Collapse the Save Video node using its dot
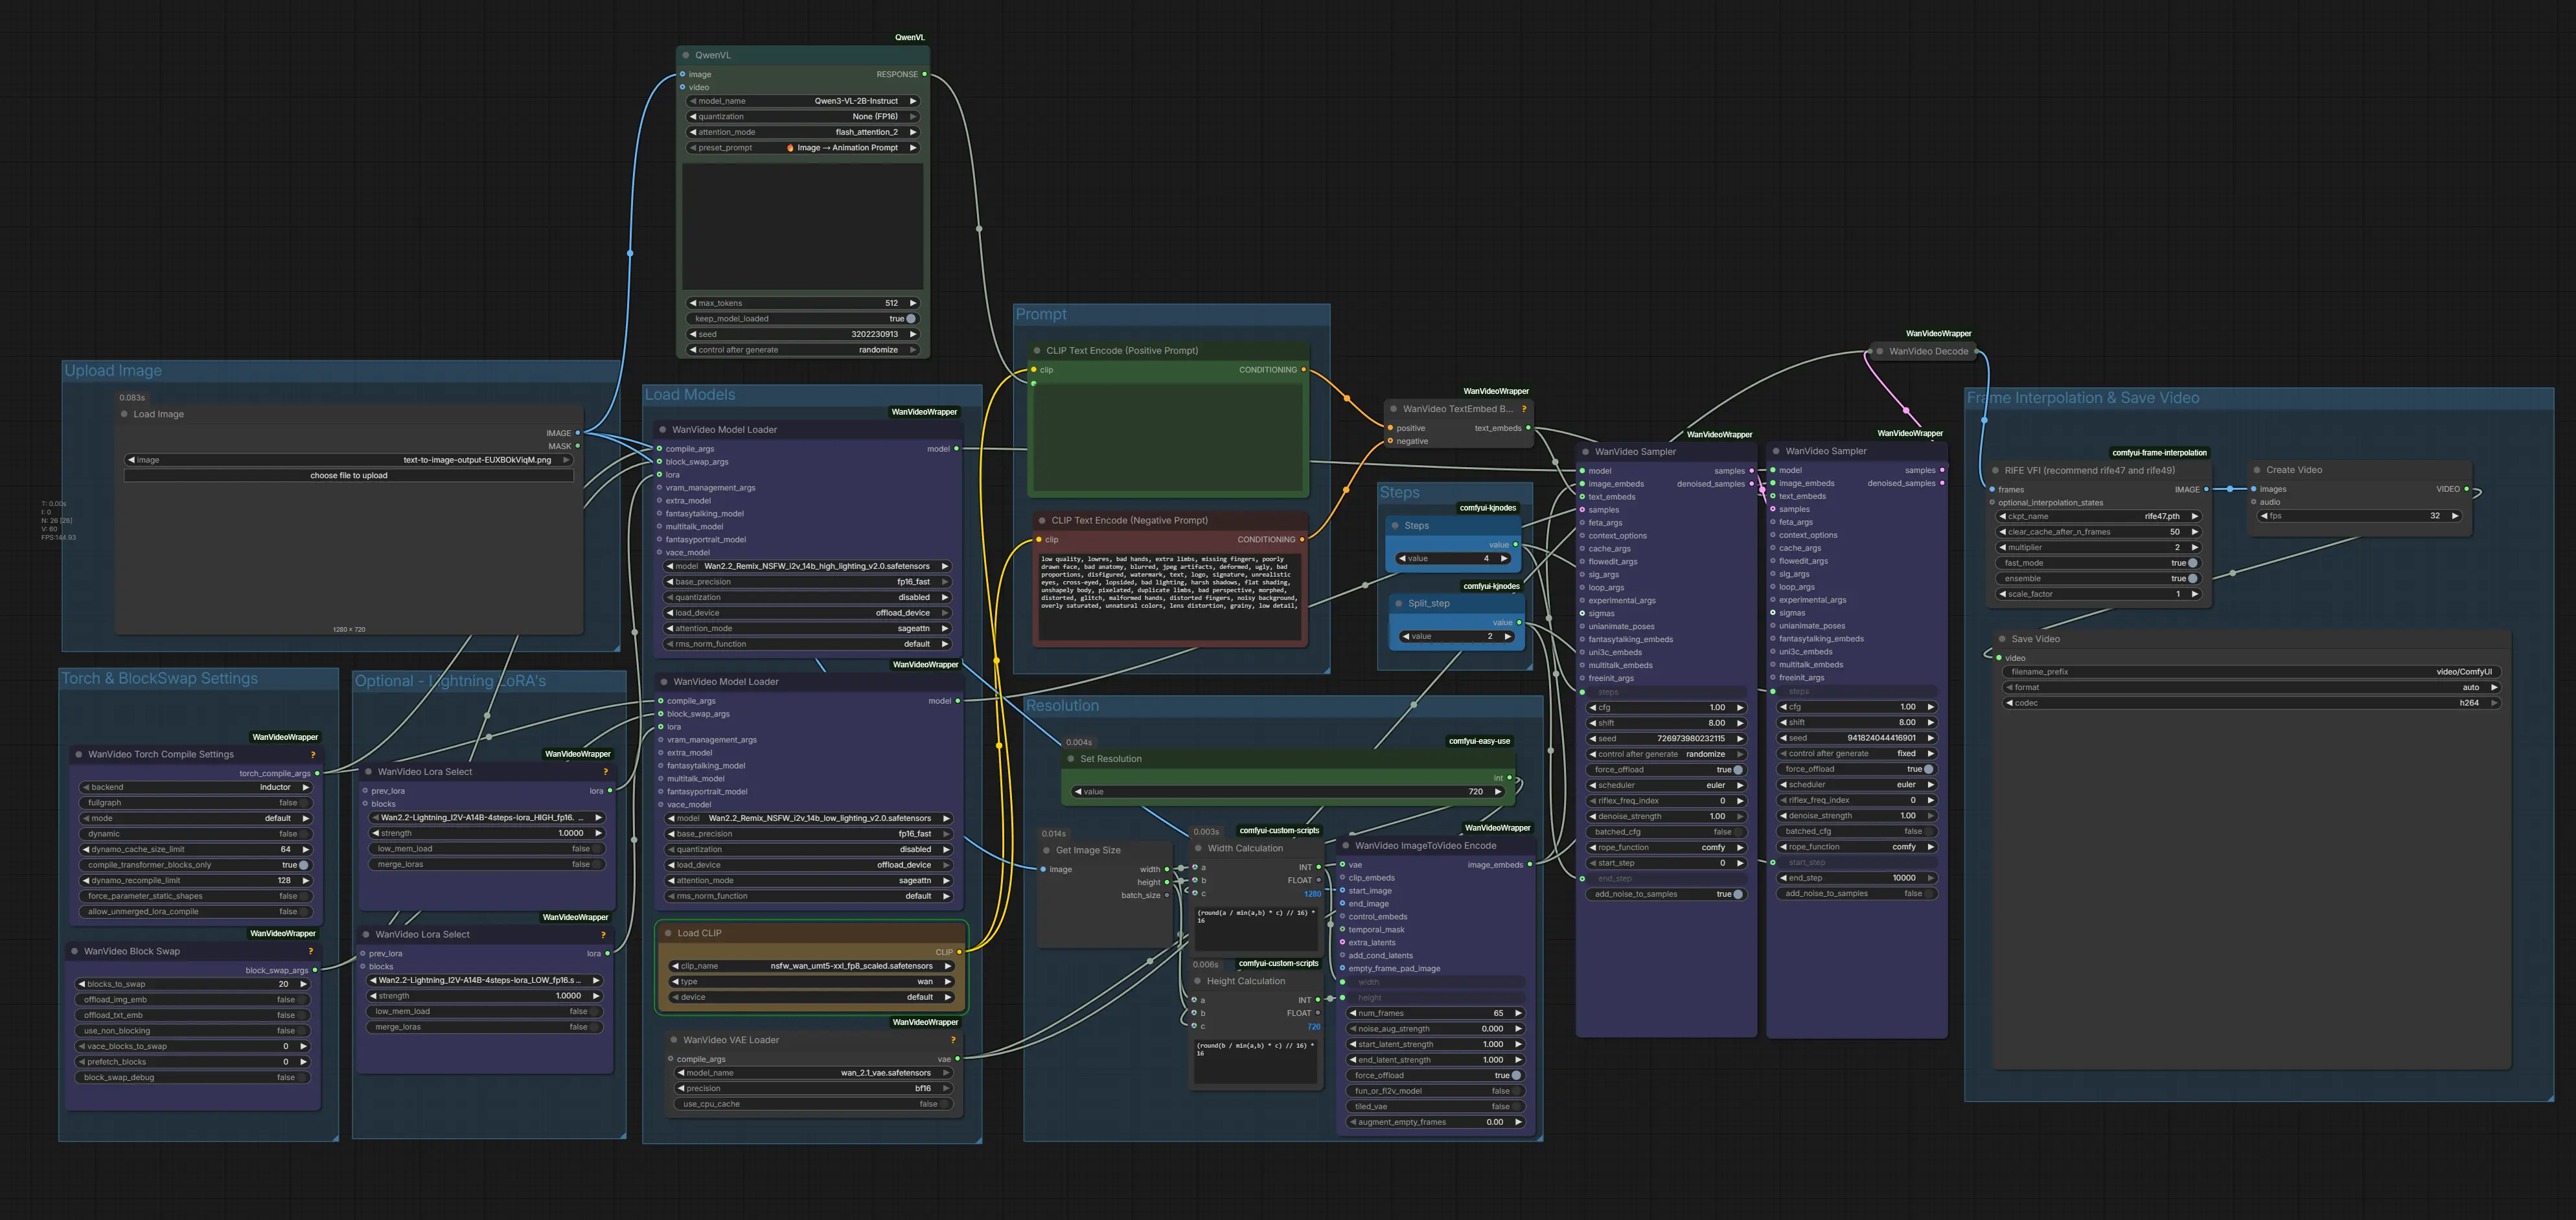Screen dimensions: 2576x1220 pyautogui.click(x=2002, y=639)
